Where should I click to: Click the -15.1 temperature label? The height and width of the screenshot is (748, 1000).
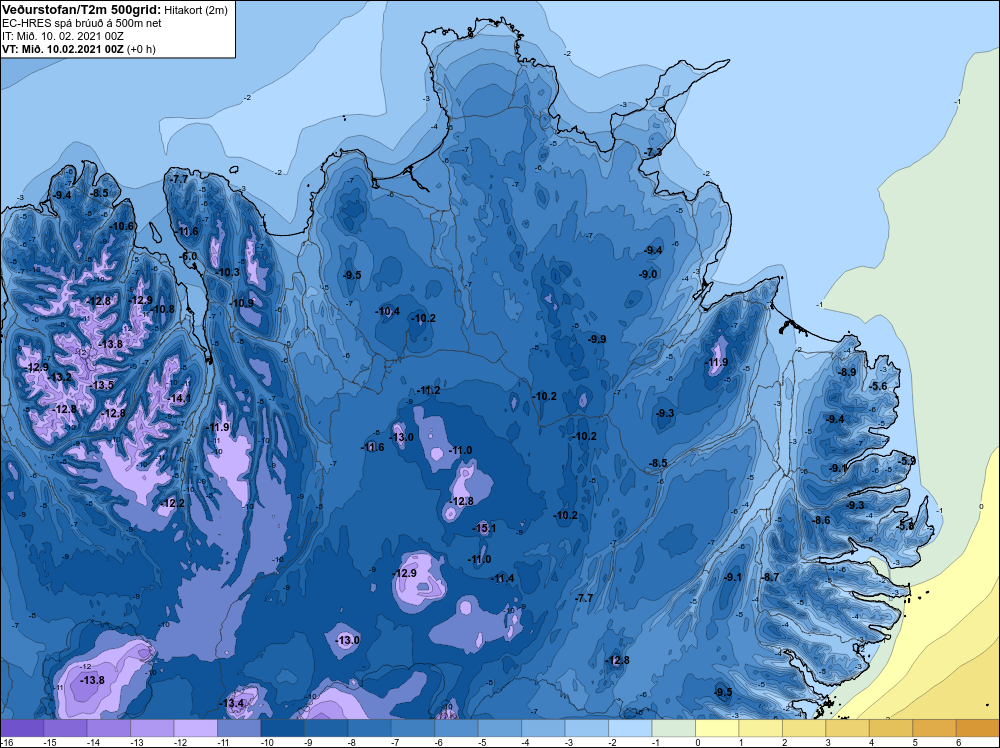click(484, 528)
